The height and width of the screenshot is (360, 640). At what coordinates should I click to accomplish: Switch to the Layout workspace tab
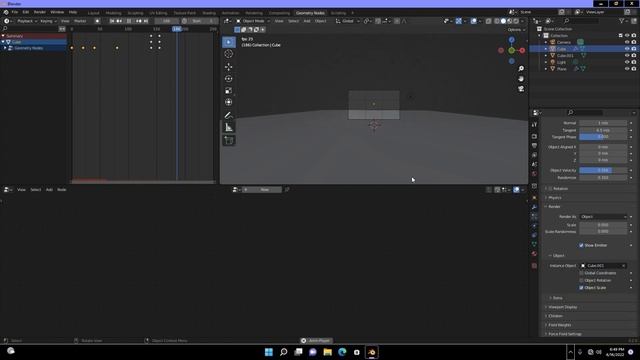[93, 13]
